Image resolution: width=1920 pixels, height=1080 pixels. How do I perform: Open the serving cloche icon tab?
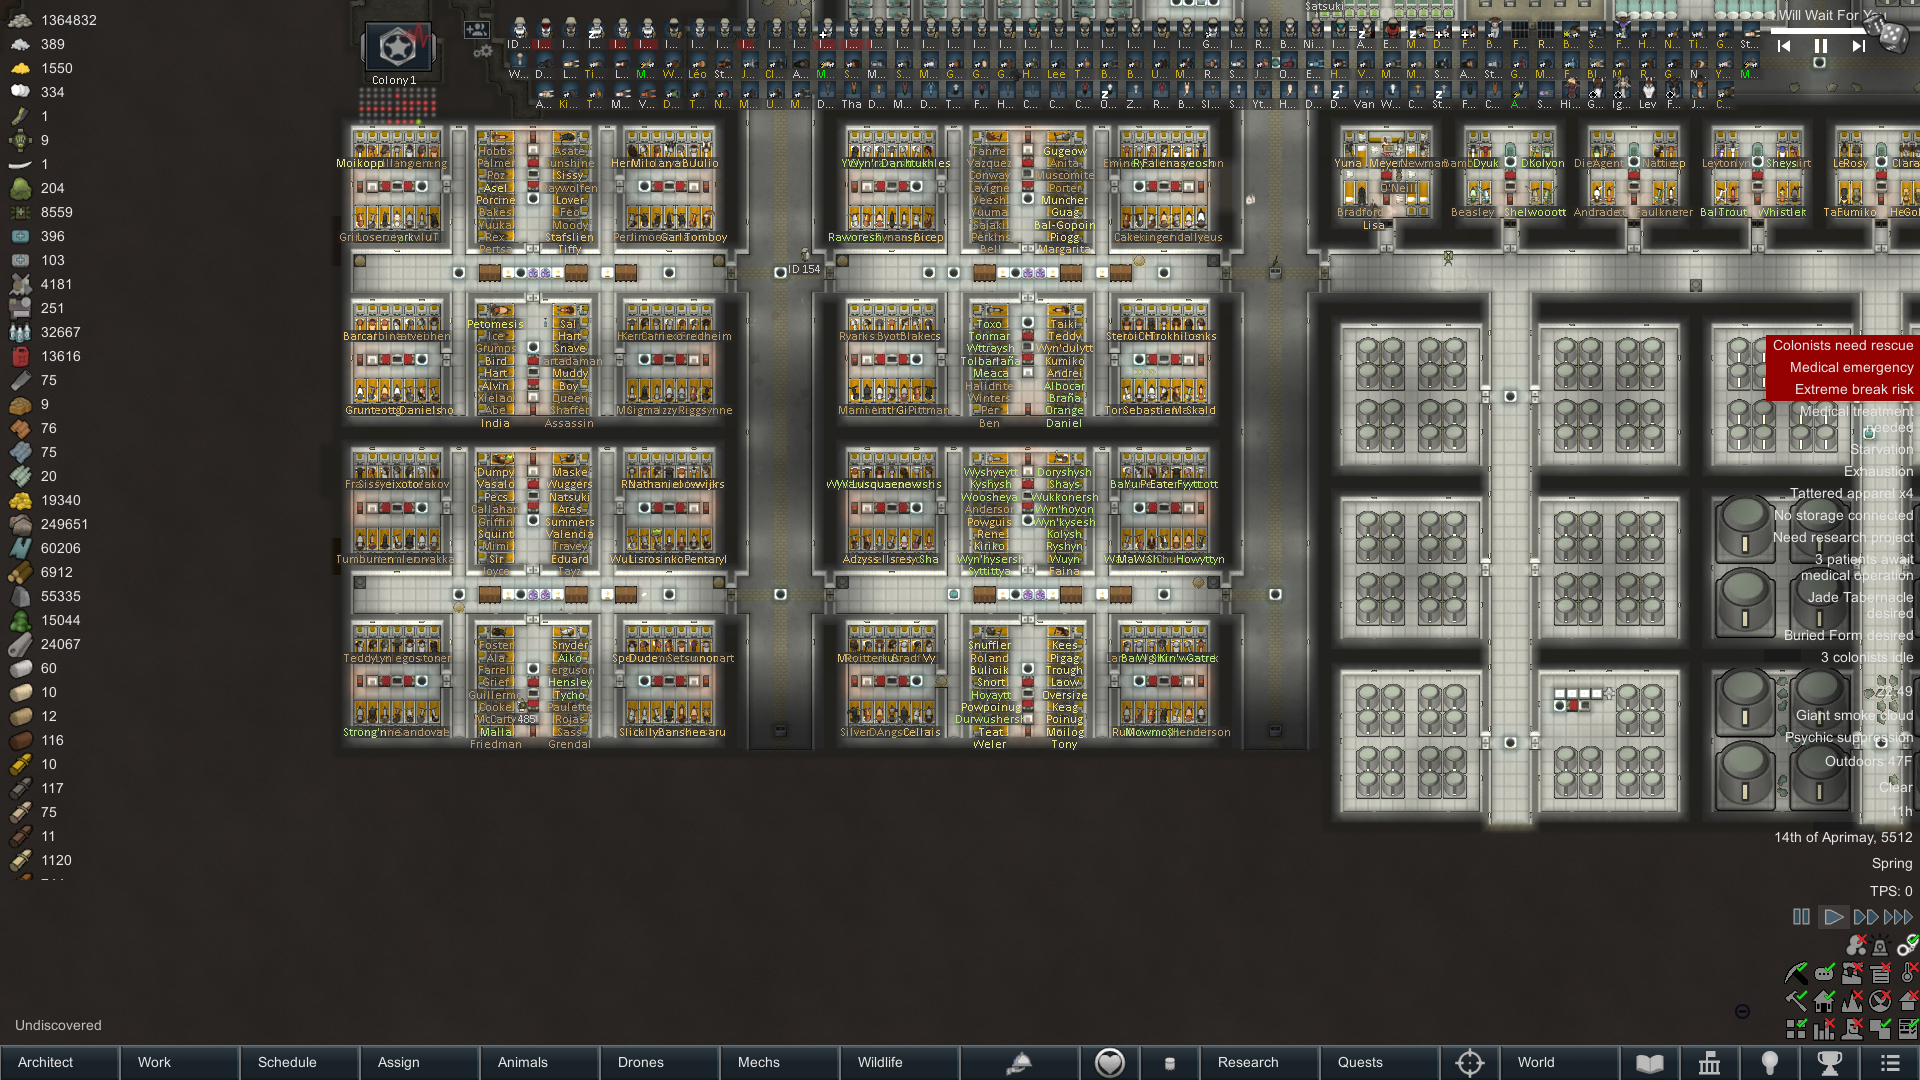(1019, 1063)
